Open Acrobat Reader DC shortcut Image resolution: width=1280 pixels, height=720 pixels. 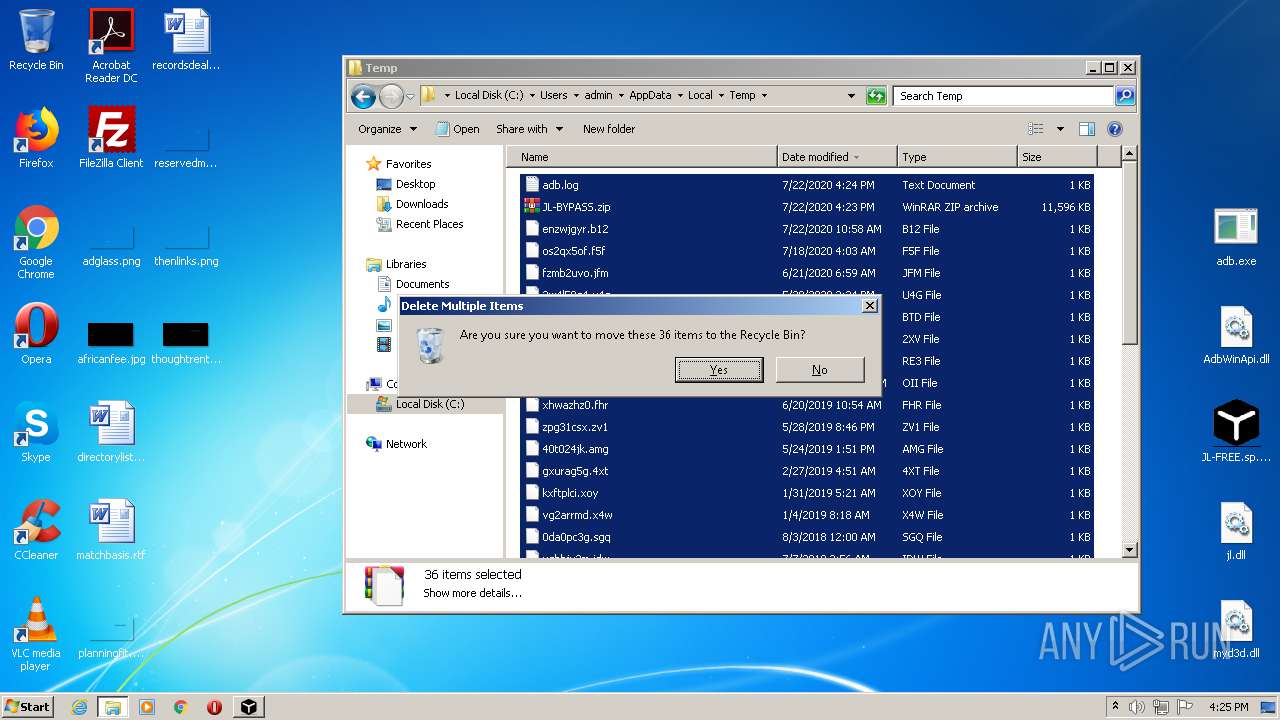pos(111,45)
